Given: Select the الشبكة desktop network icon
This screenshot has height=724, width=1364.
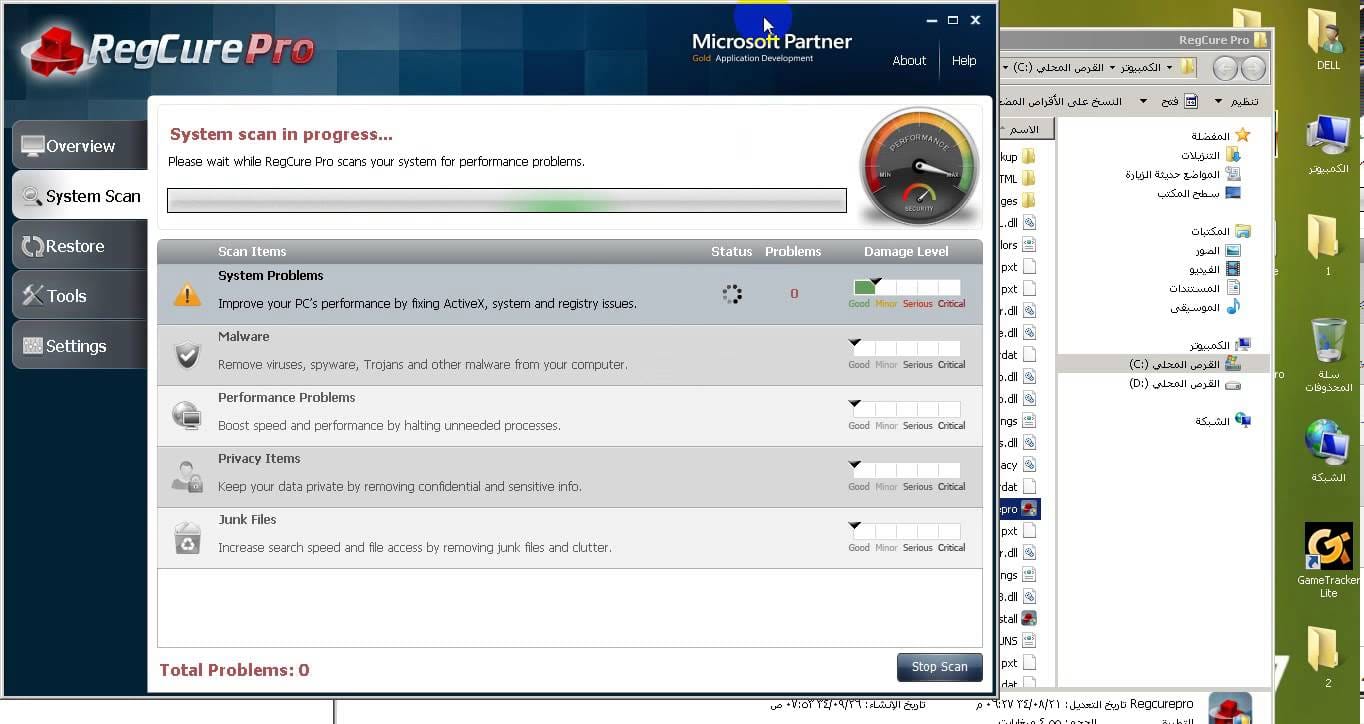Looking at the screenshot, I should pyautogui.click(x=1328, y=452).
